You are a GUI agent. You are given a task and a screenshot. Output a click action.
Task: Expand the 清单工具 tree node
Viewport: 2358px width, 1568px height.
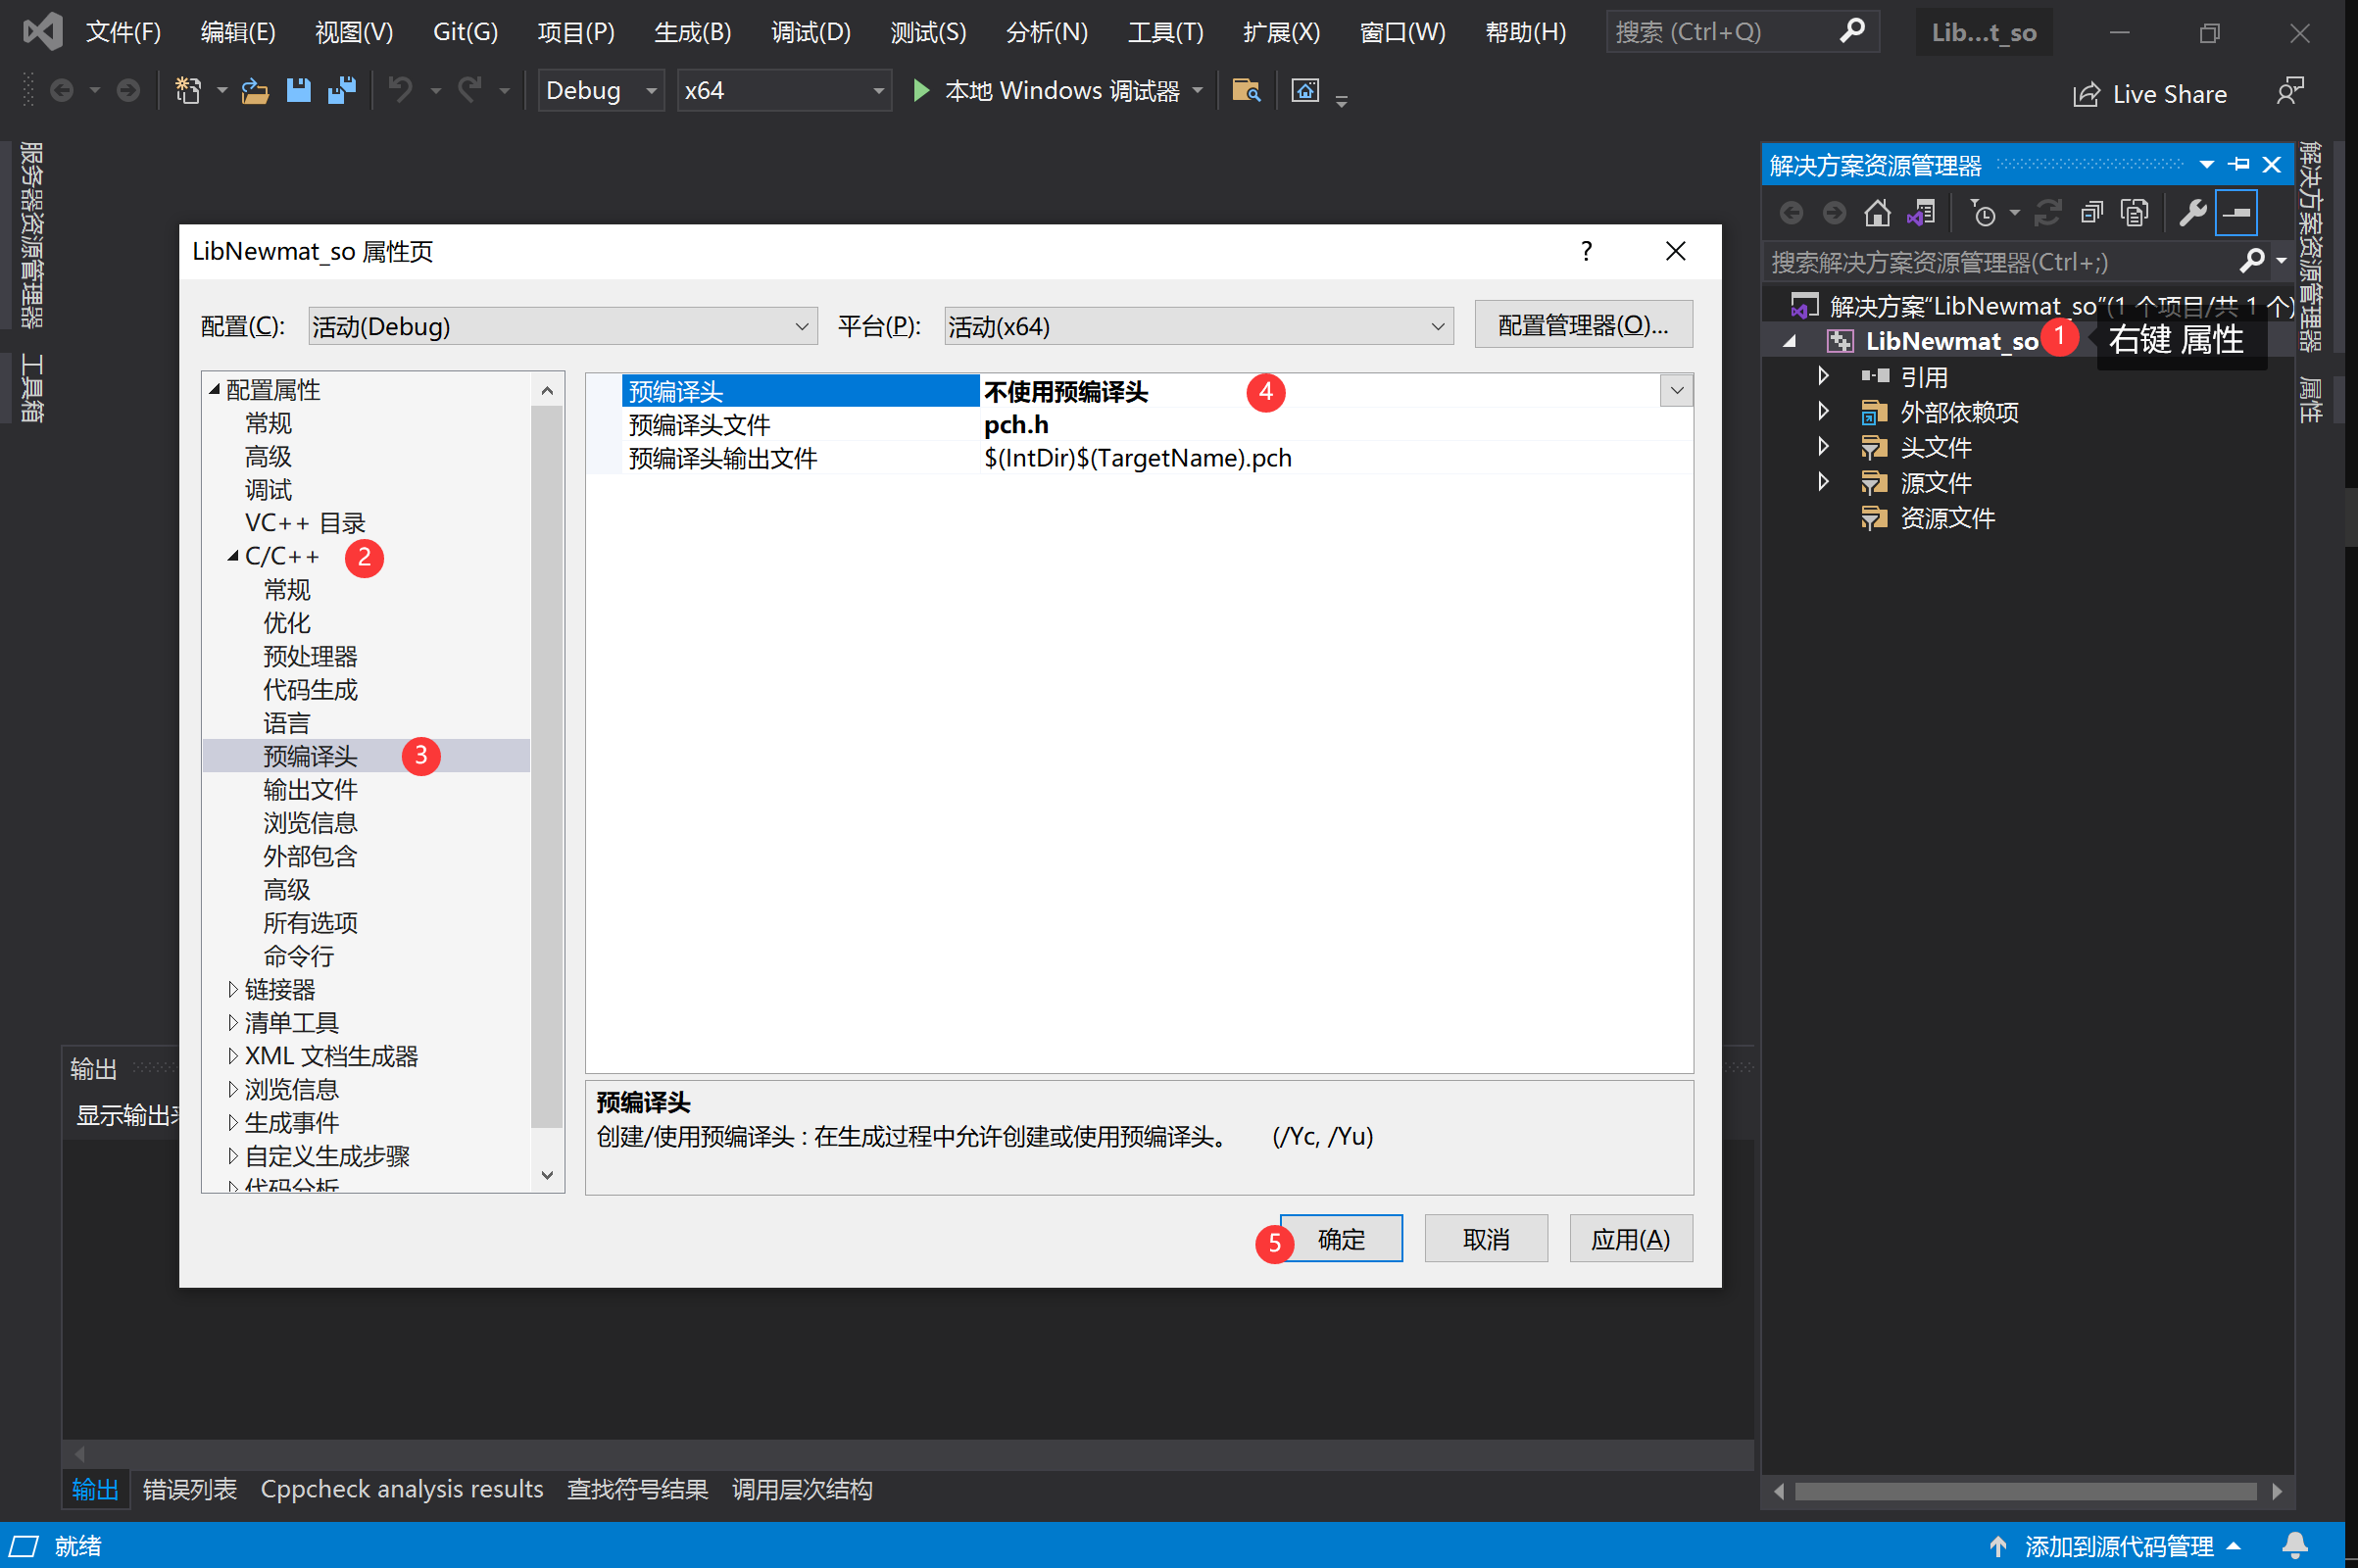click(232, 1023)
